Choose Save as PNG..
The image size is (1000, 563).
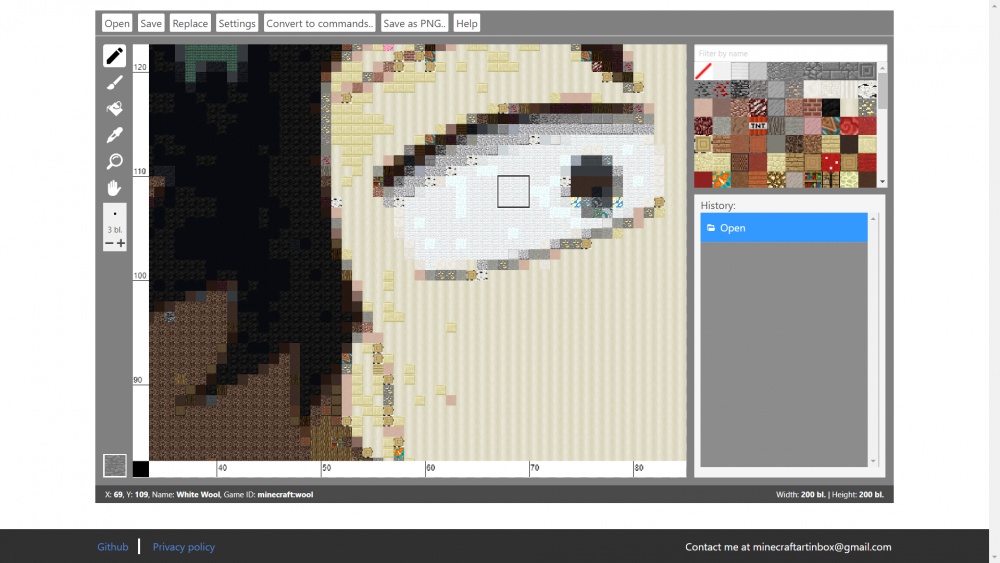click(415, 24)
